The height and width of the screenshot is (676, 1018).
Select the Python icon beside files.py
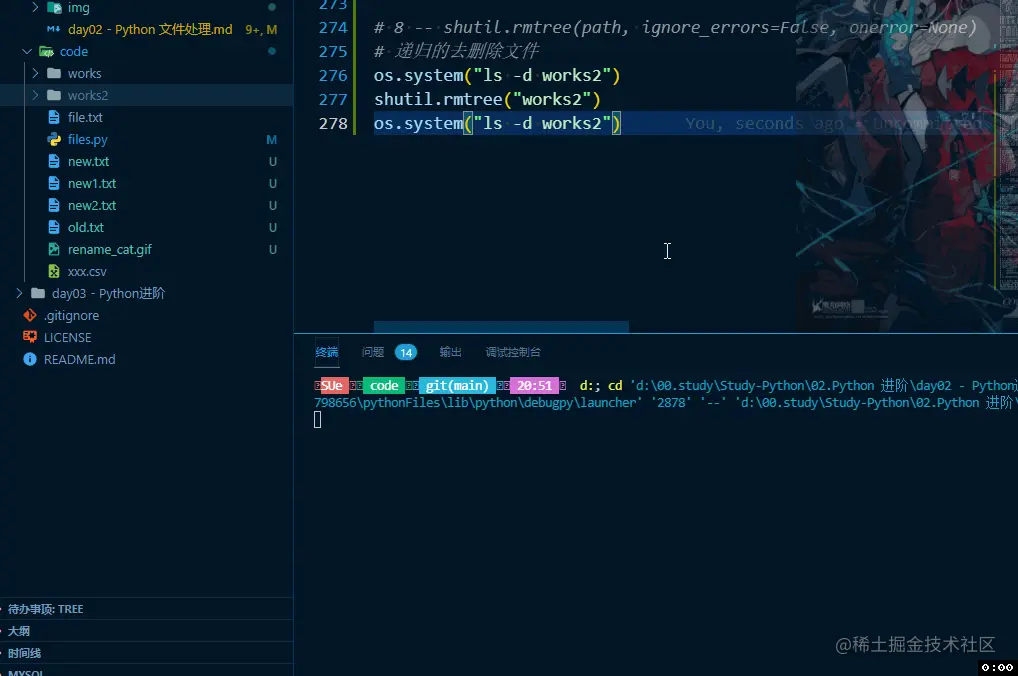(x=53, y=139)
